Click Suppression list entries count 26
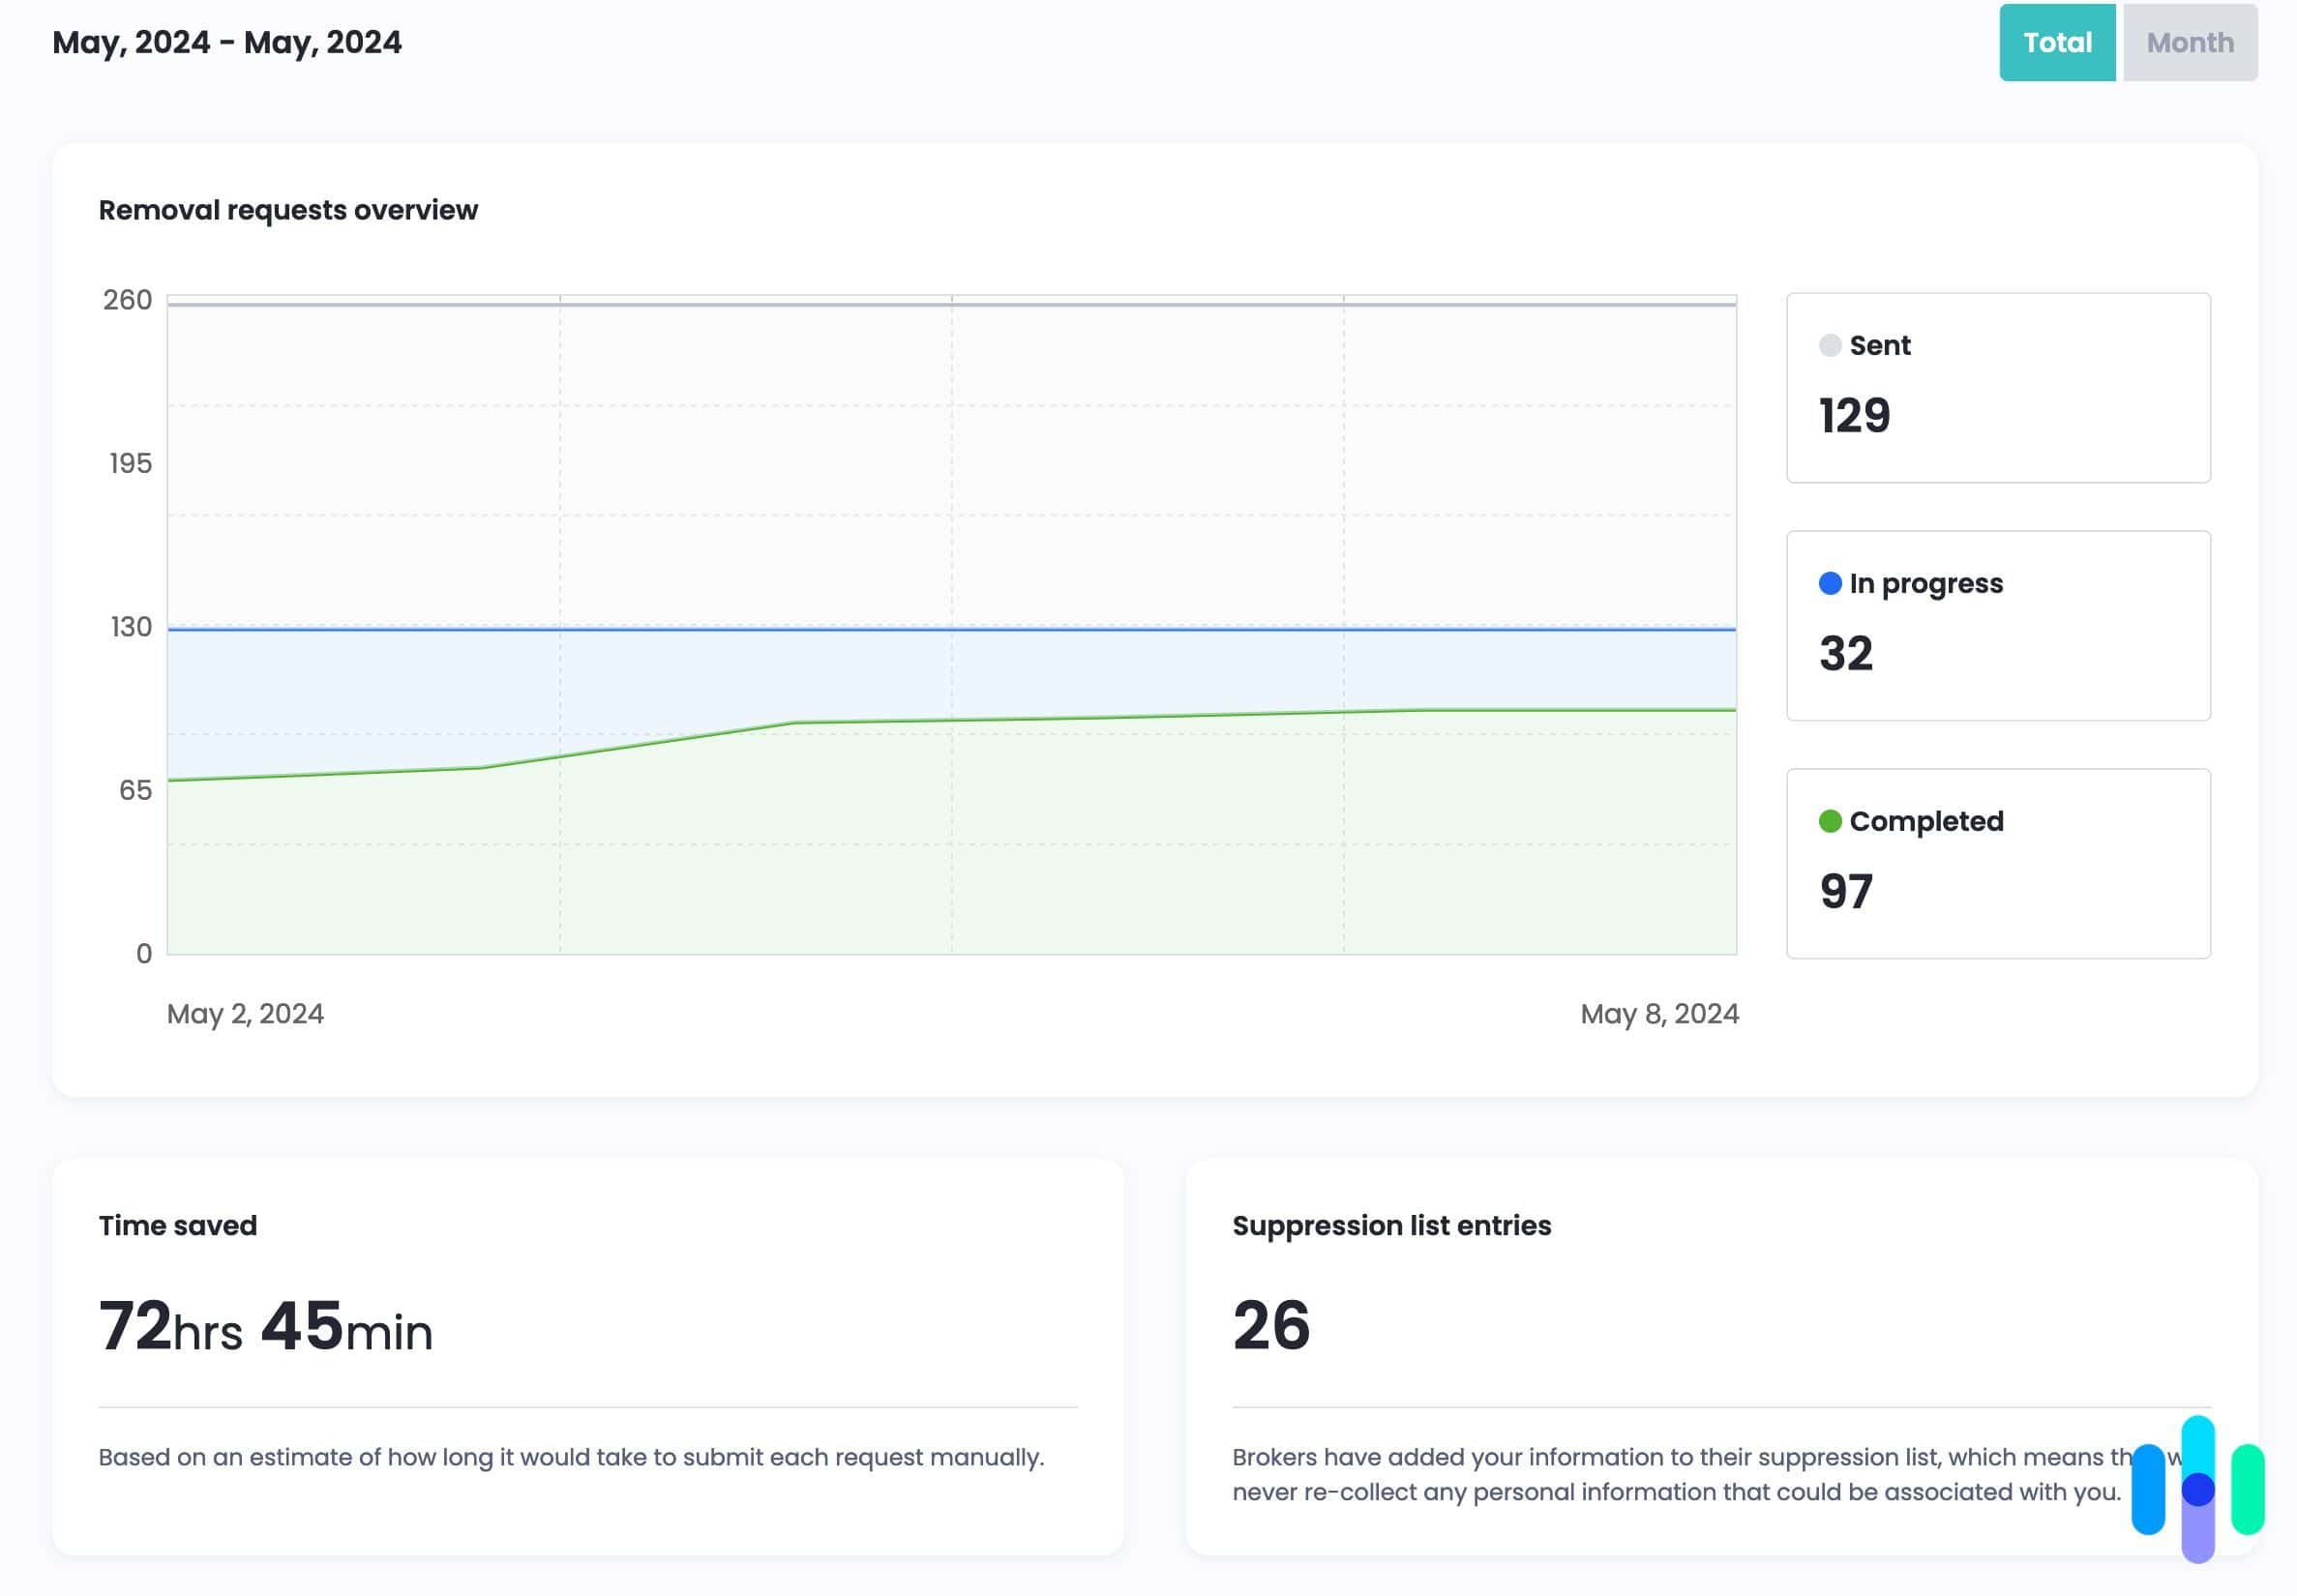Viewport: 2297px width, 1596px height. [1270, 1326]
